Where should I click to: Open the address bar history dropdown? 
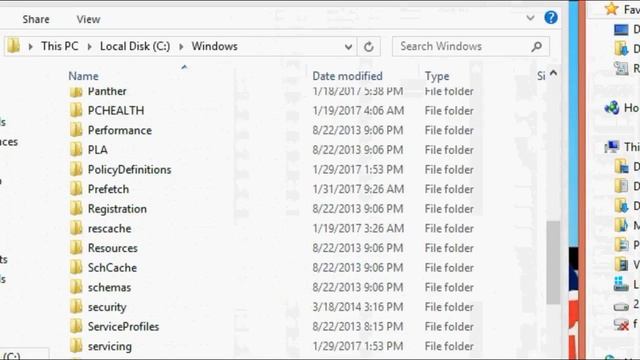(x=348, y=47)
